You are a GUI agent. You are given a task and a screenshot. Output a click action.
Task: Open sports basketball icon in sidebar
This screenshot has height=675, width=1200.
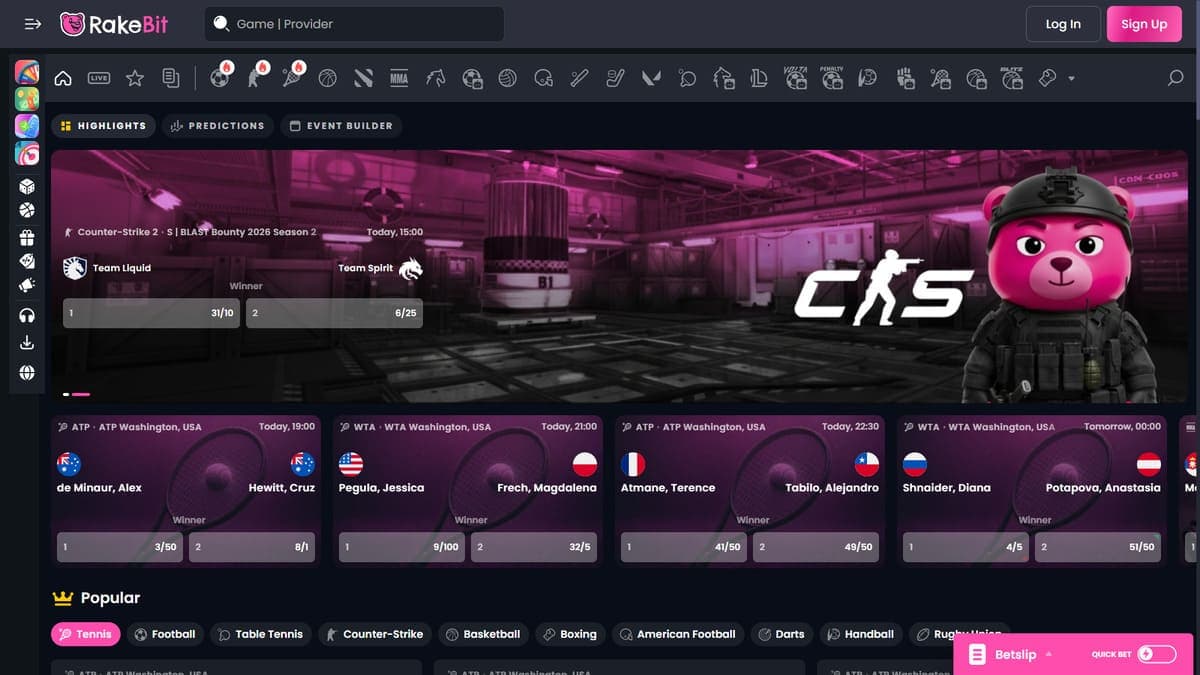pyautogui.click(x=27, y=211)
